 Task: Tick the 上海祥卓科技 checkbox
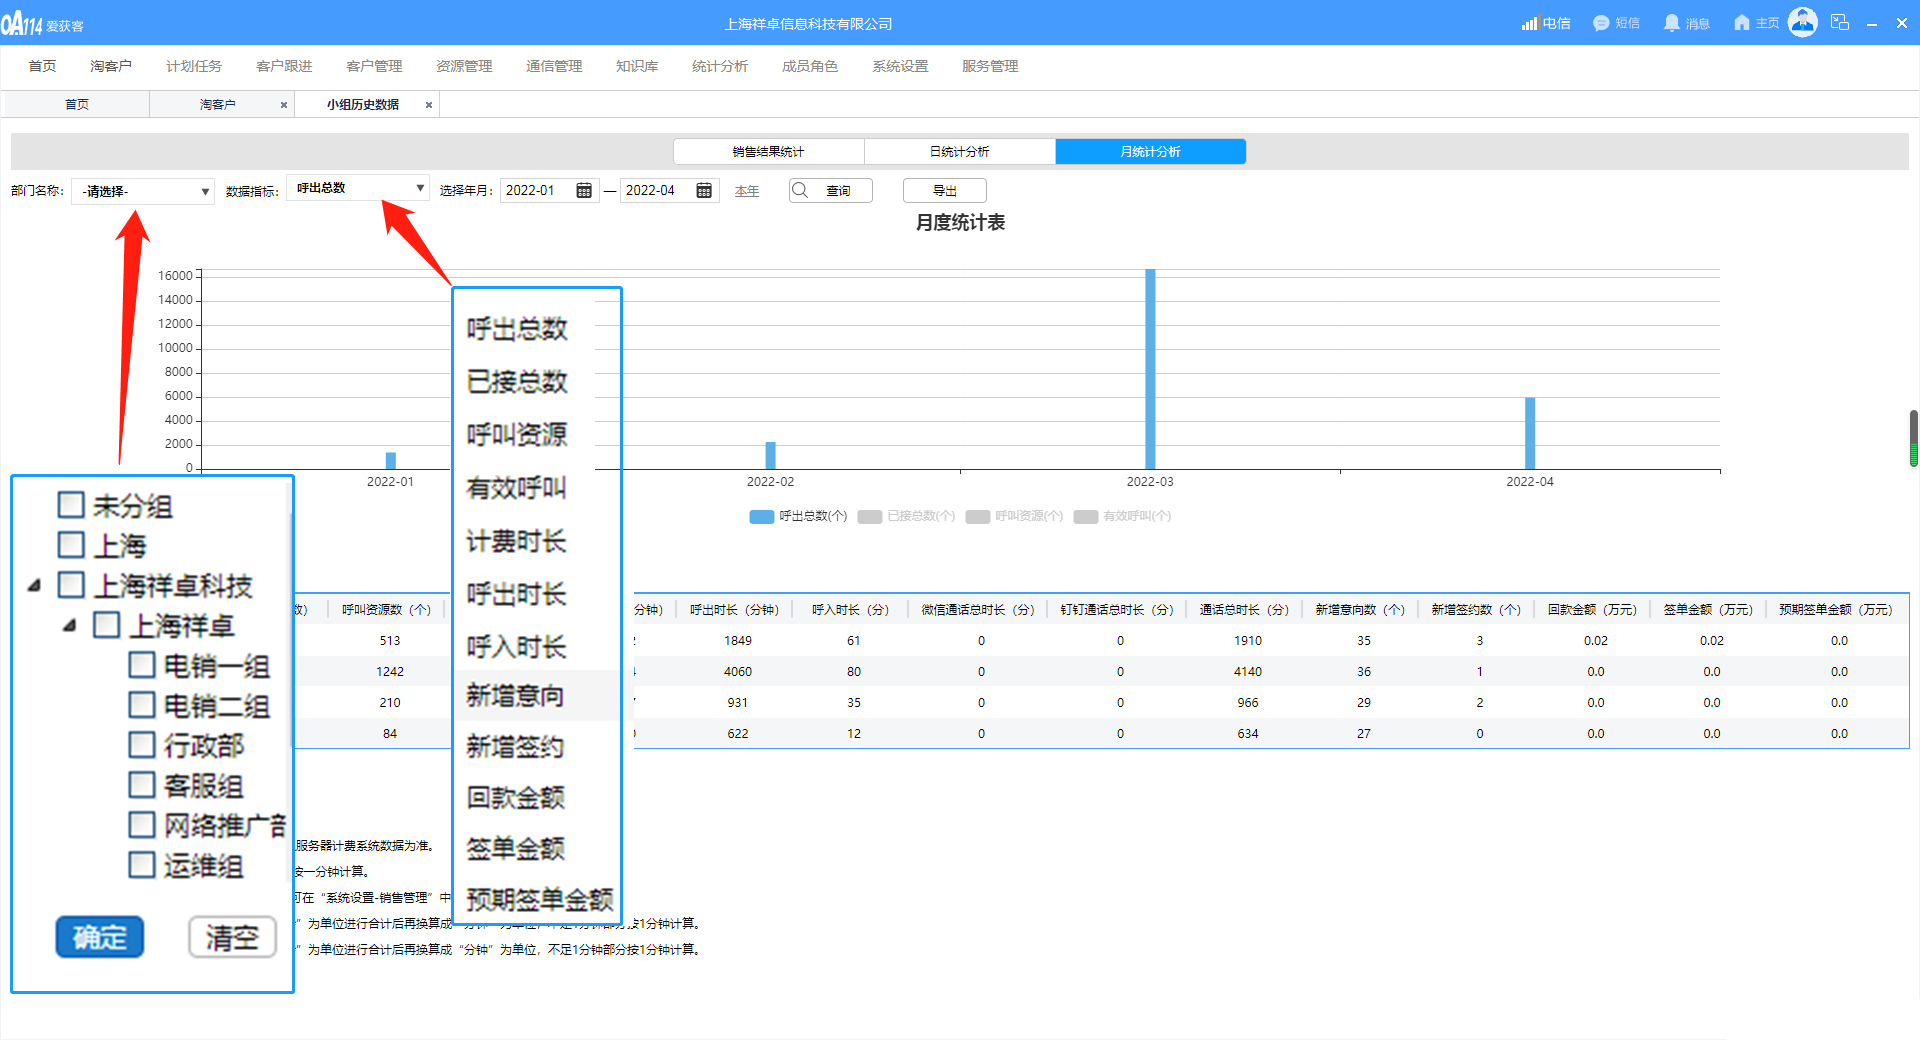[71, 585]
